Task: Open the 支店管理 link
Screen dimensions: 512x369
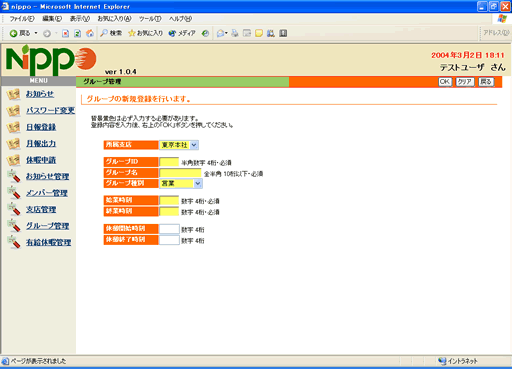Action: (41, 210)
